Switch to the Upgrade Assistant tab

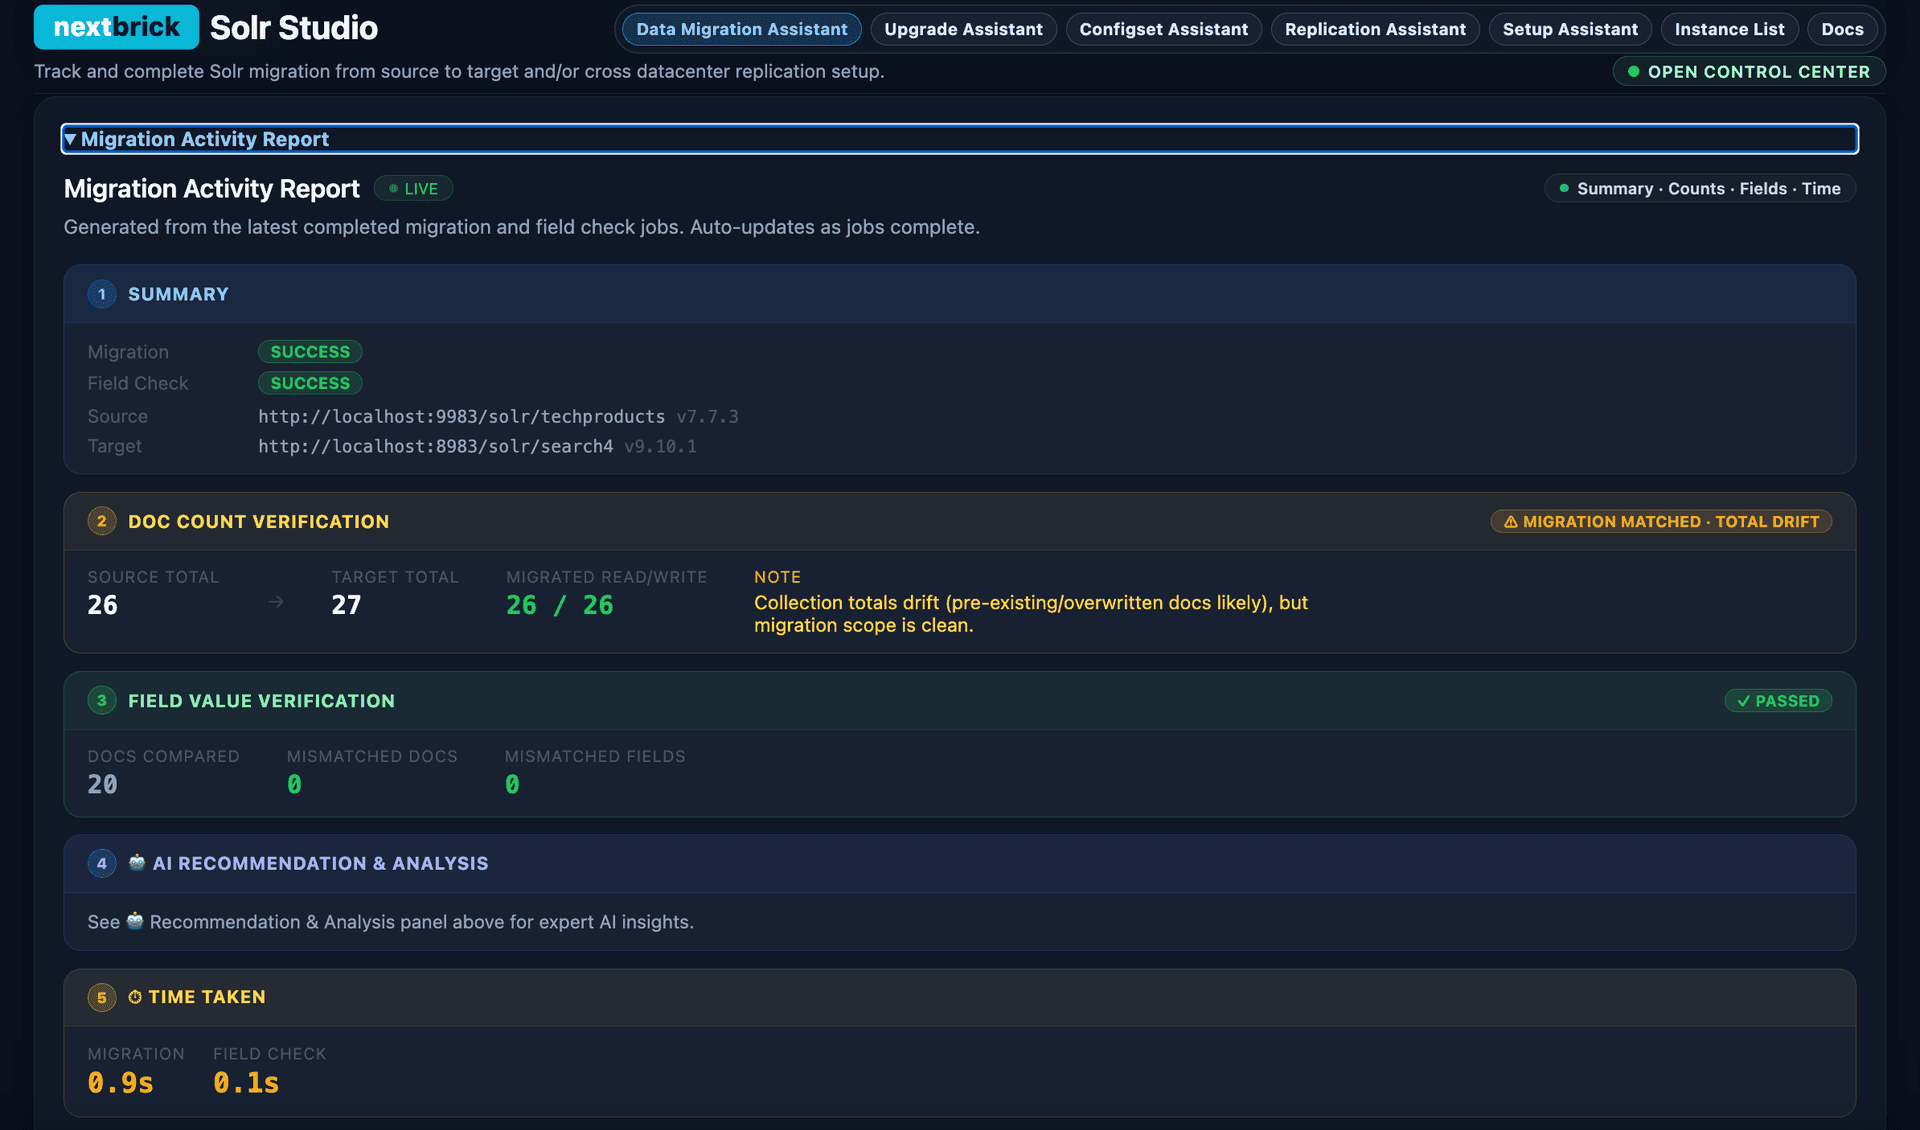point(964,29)
